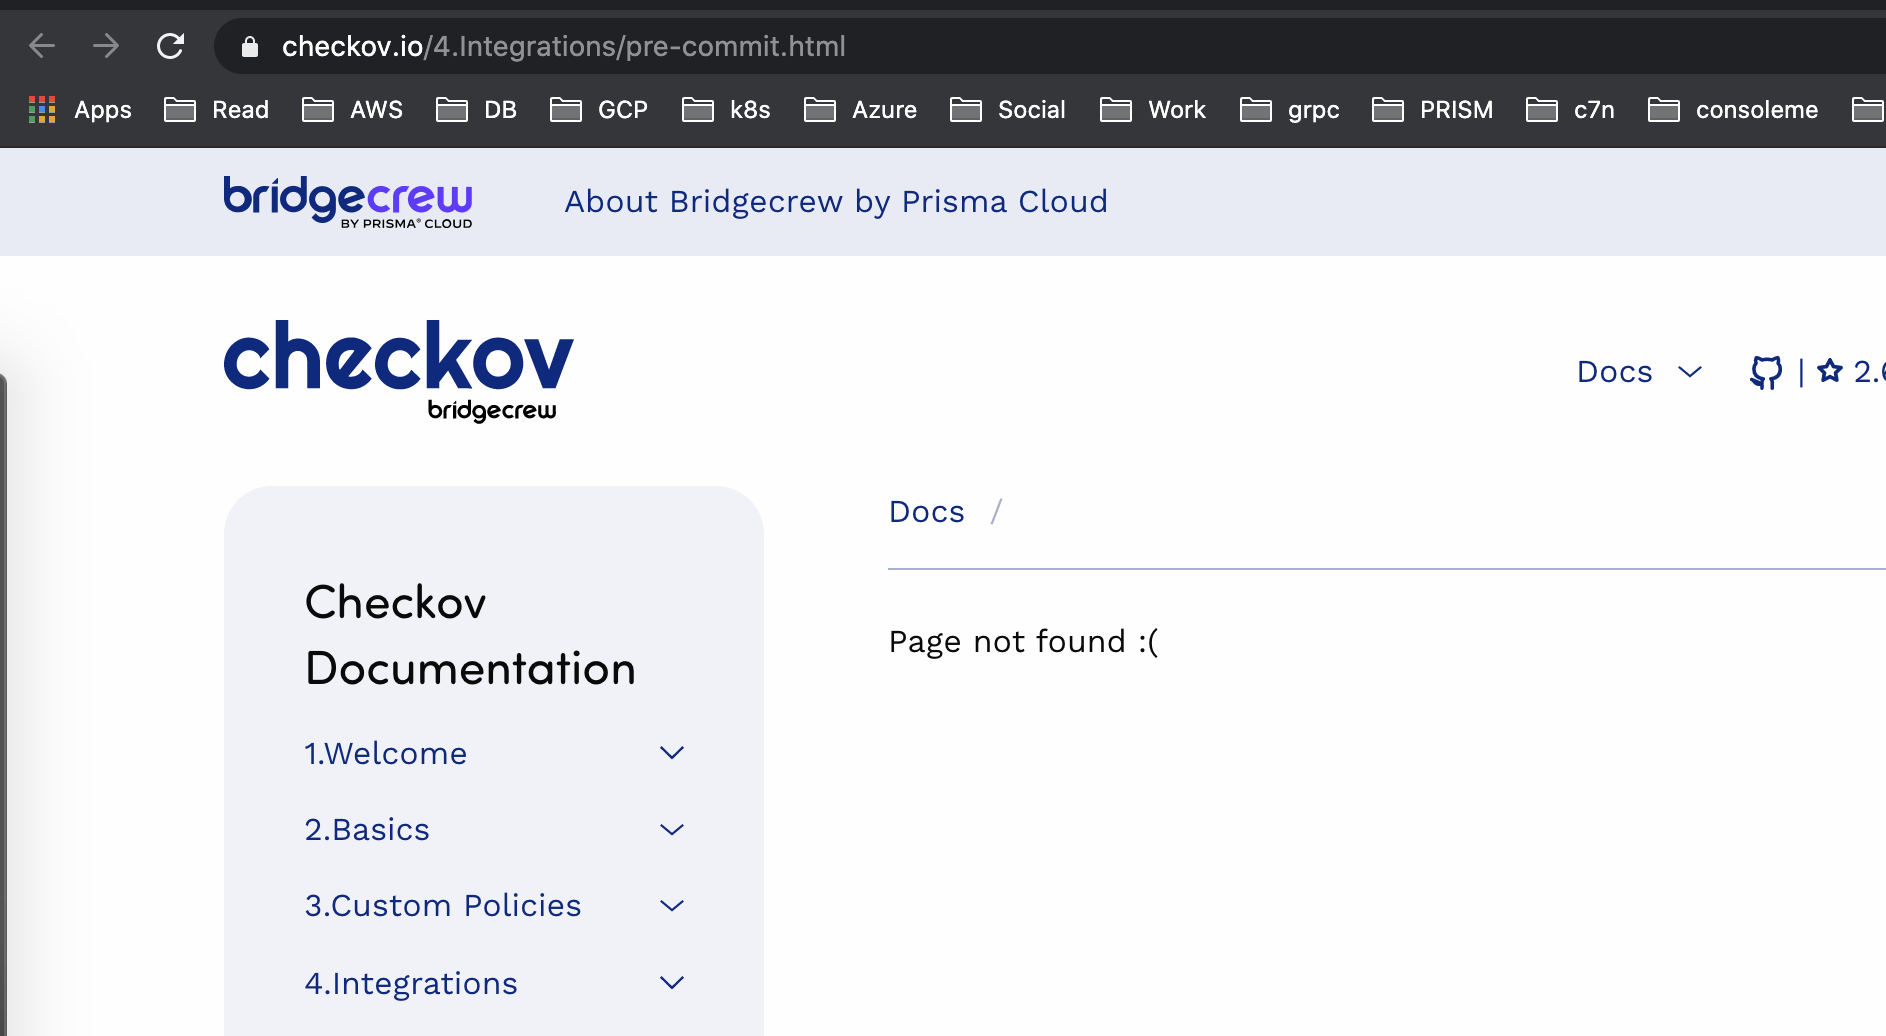Open the Checkov GitHub repository via octocat icon

point(1766,371)
